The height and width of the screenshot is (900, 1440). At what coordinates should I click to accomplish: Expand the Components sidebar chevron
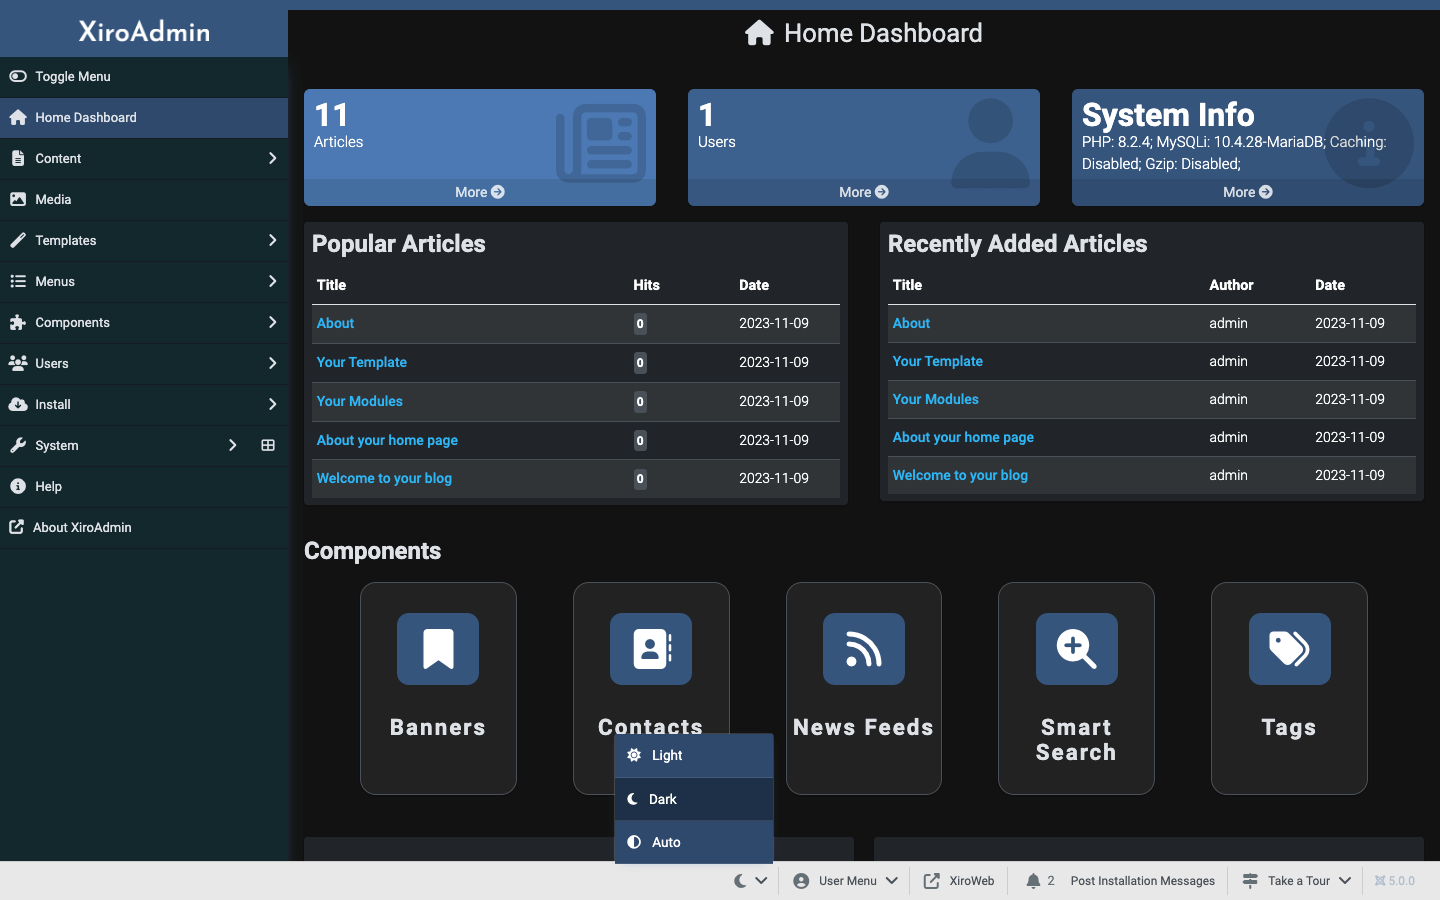point(272,322)
